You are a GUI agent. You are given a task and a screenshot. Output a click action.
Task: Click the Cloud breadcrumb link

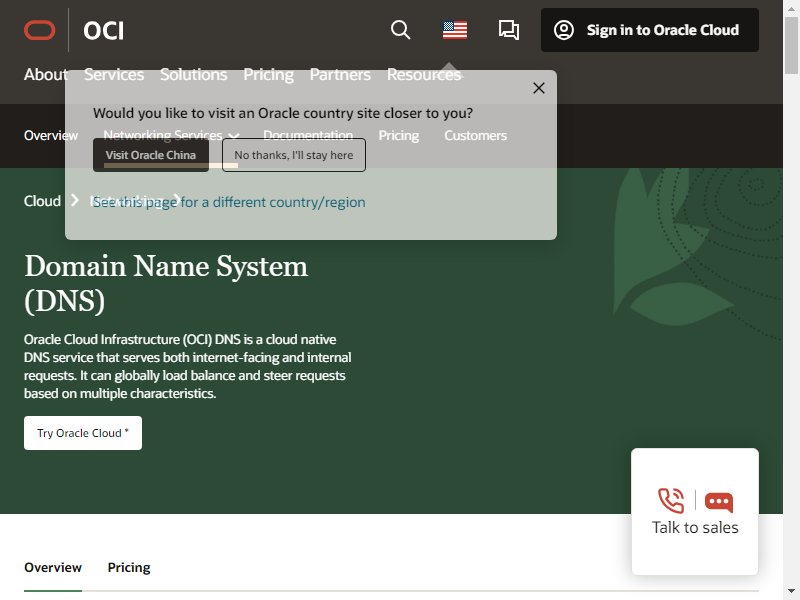(x=42, y=201)
